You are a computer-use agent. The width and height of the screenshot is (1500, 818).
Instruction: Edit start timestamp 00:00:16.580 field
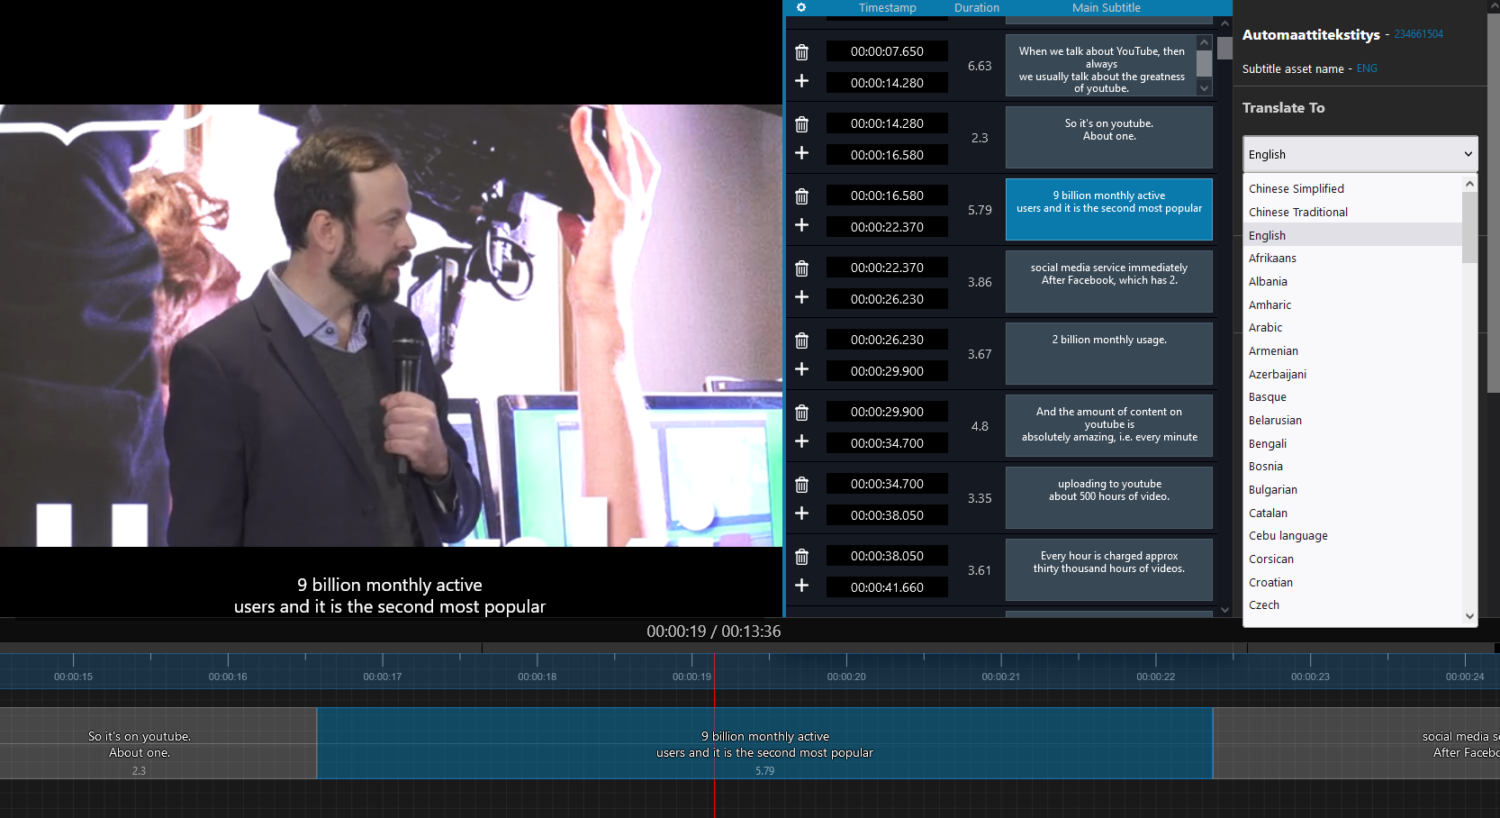point(887,196)
